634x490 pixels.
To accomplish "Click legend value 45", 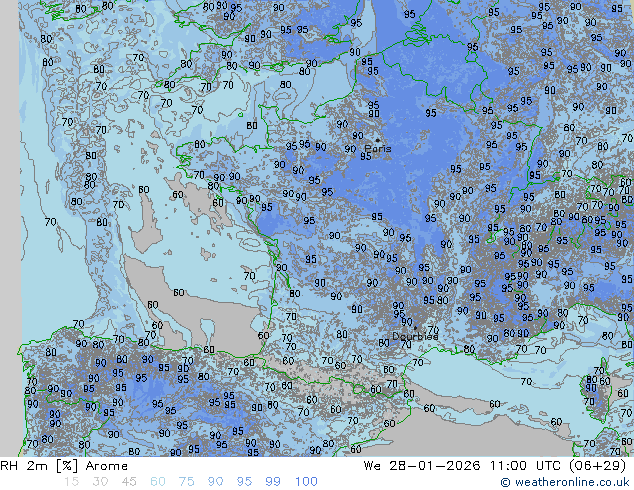I will point(129,482).
